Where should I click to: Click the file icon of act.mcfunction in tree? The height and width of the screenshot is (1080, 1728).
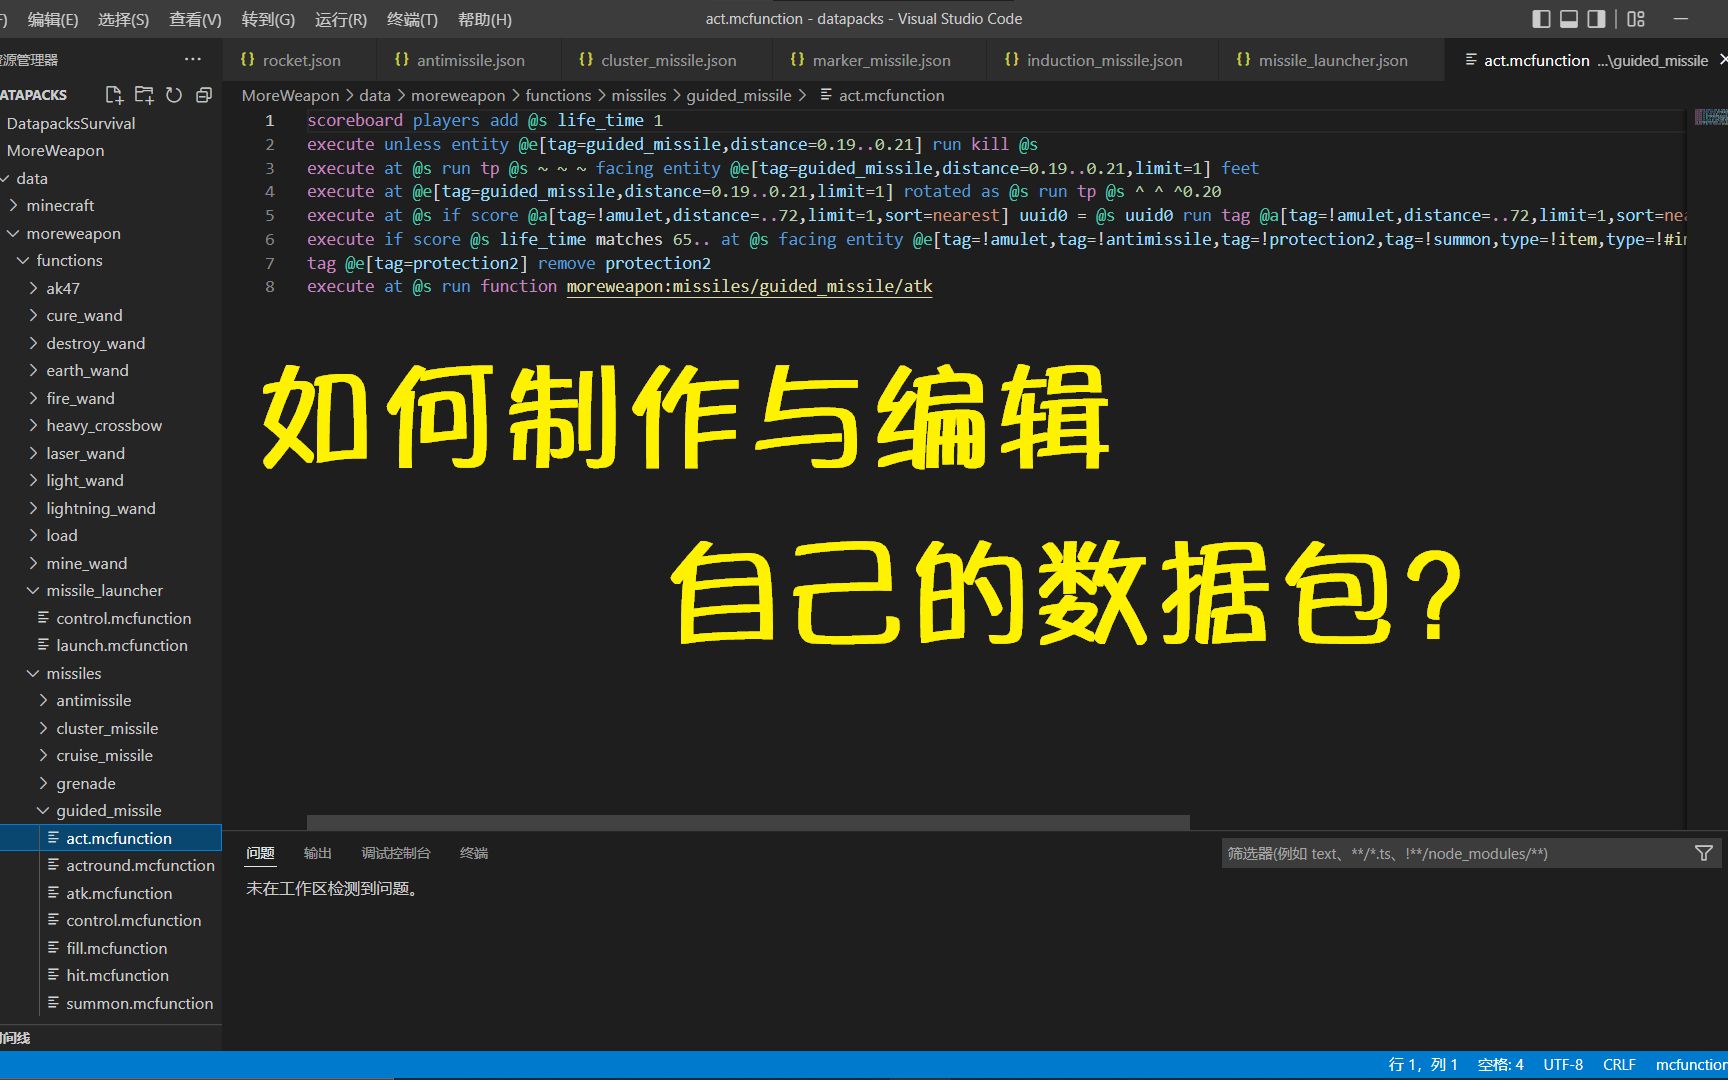point(54,838)
